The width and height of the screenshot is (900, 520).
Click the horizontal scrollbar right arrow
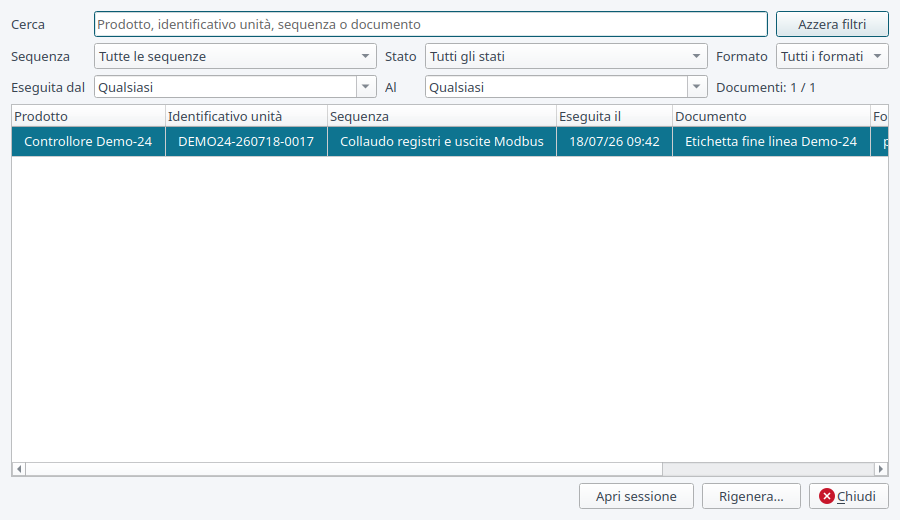(881, 469)
